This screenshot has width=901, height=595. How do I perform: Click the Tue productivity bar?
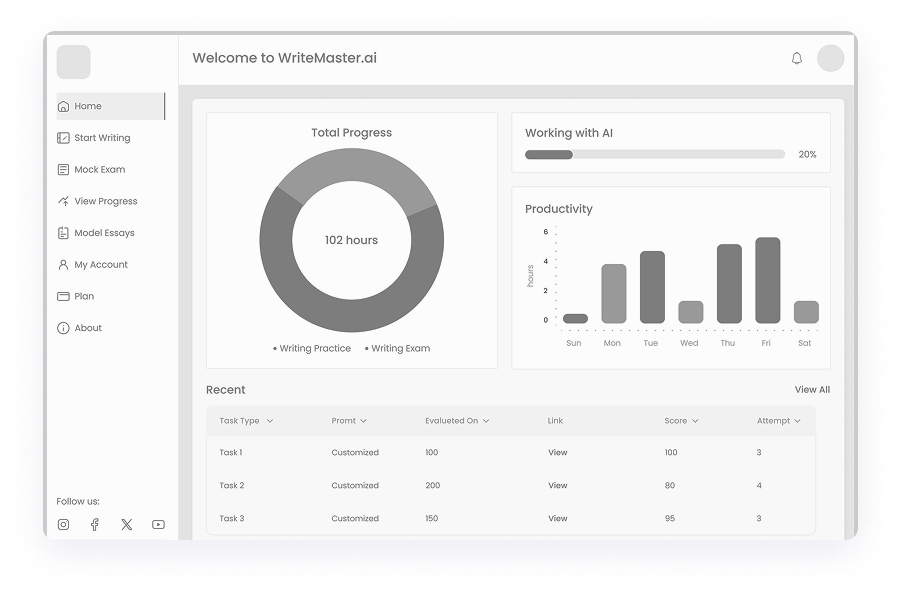click(x=652, y=287)
